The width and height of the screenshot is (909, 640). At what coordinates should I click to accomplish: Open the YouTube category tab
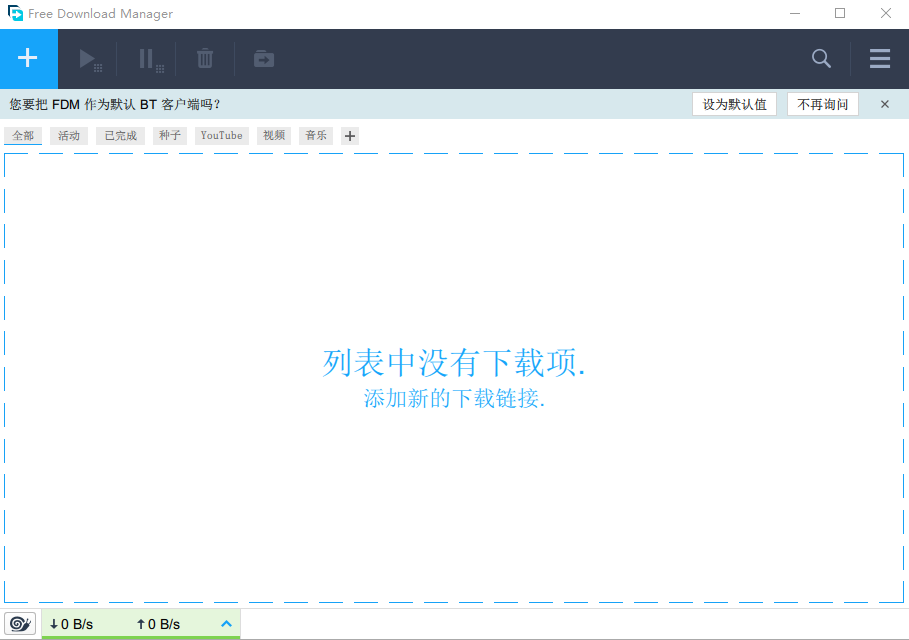tap(221, 135)
